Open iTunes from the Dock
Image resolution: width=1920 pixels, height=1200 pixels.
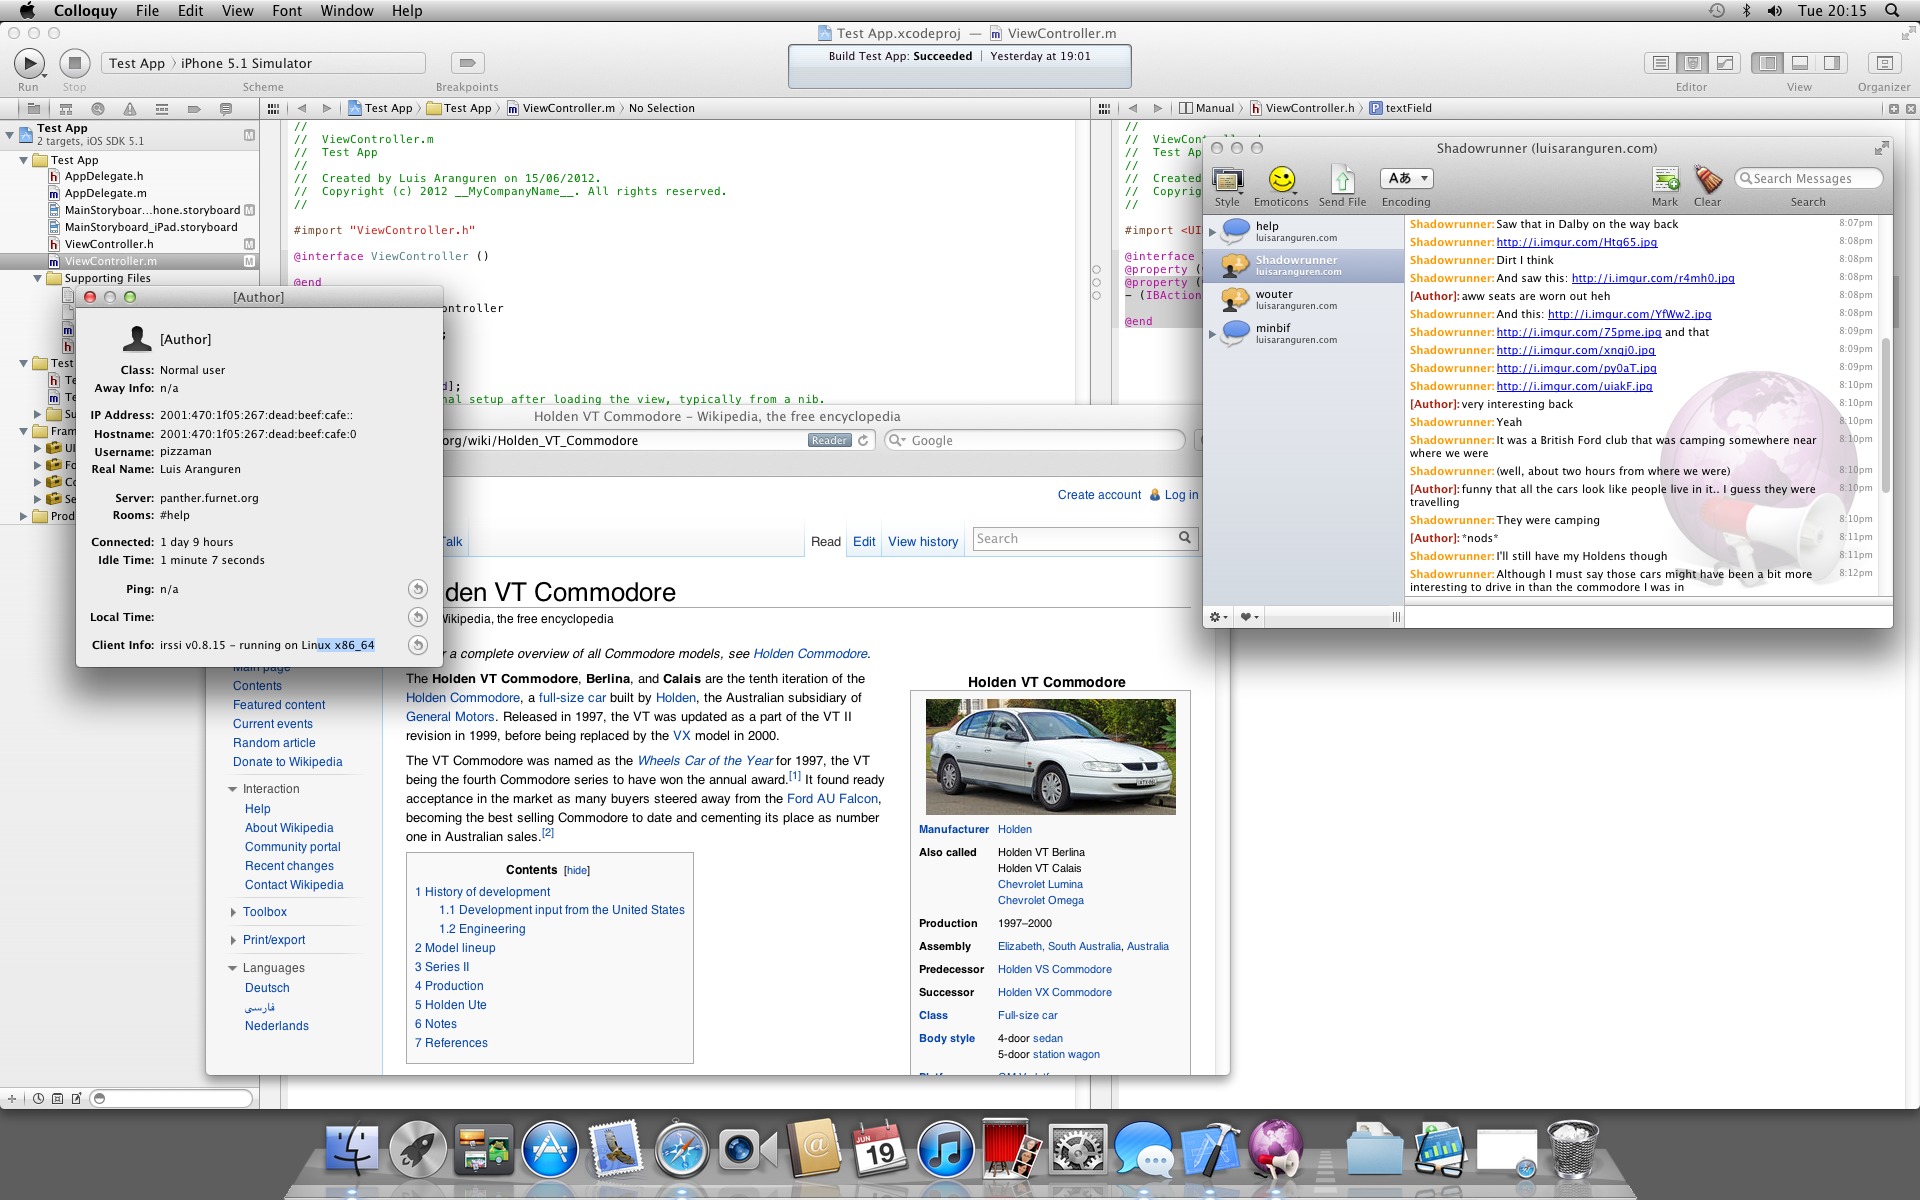click(945, 1148)
